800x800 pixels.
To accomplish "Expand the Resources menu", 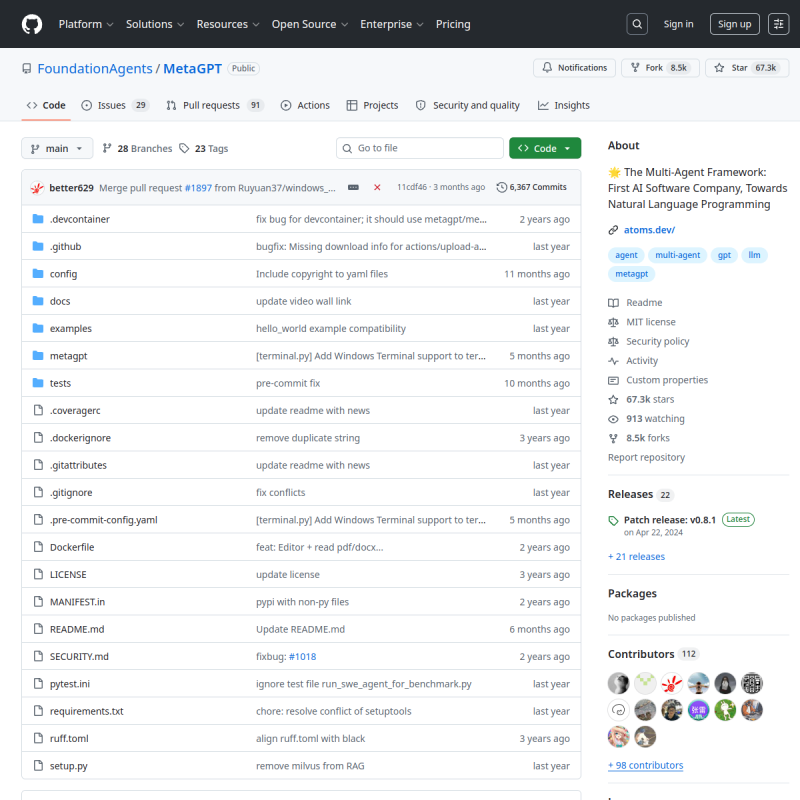I will [x=228, y=24].
